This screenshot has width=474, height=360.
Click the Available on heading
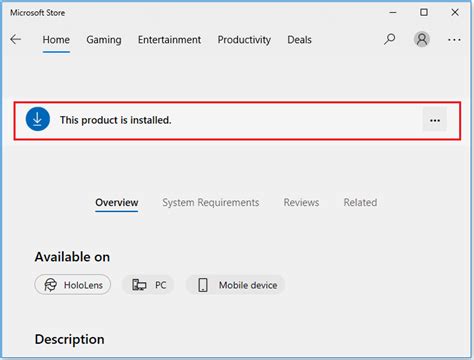coord(72,257)
